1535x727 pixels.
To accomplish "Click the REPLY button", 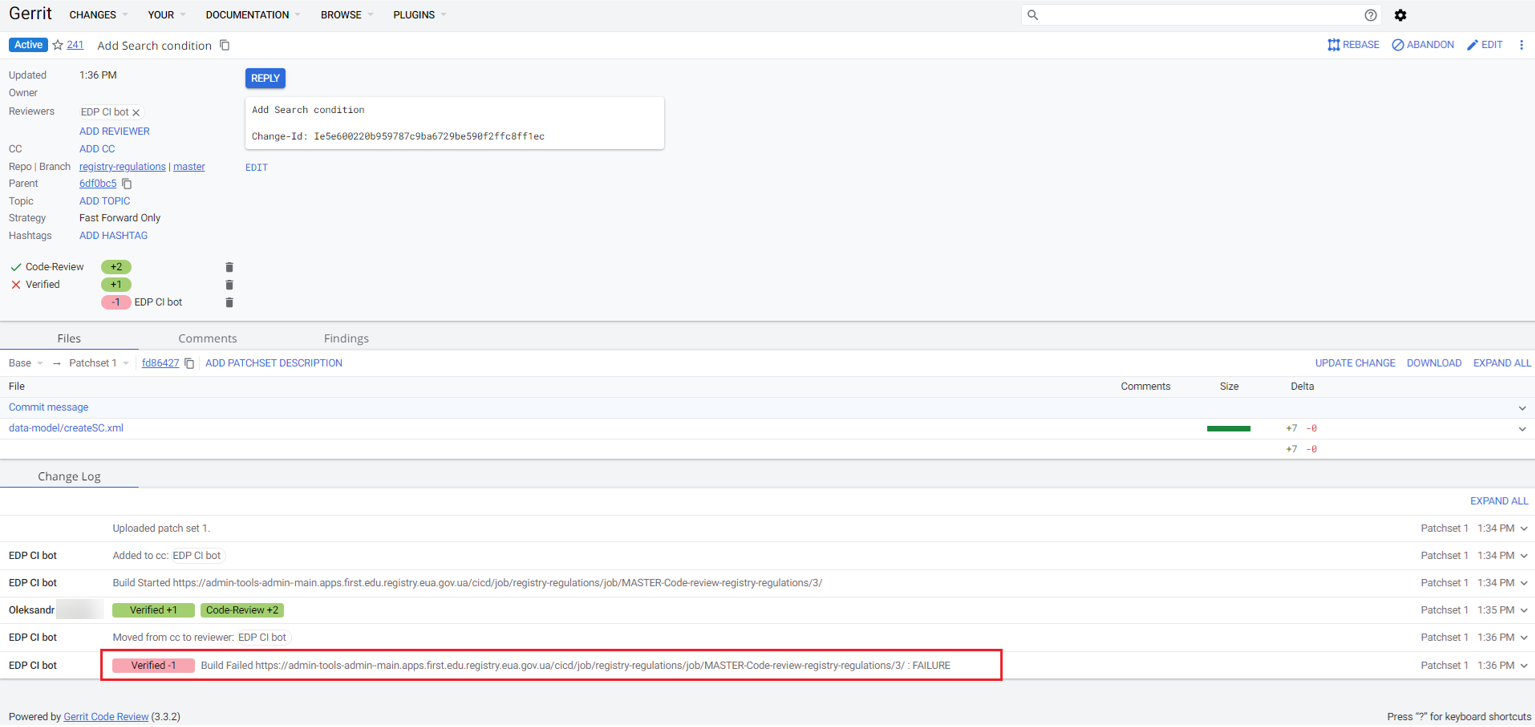I will (x=265, y=78).
